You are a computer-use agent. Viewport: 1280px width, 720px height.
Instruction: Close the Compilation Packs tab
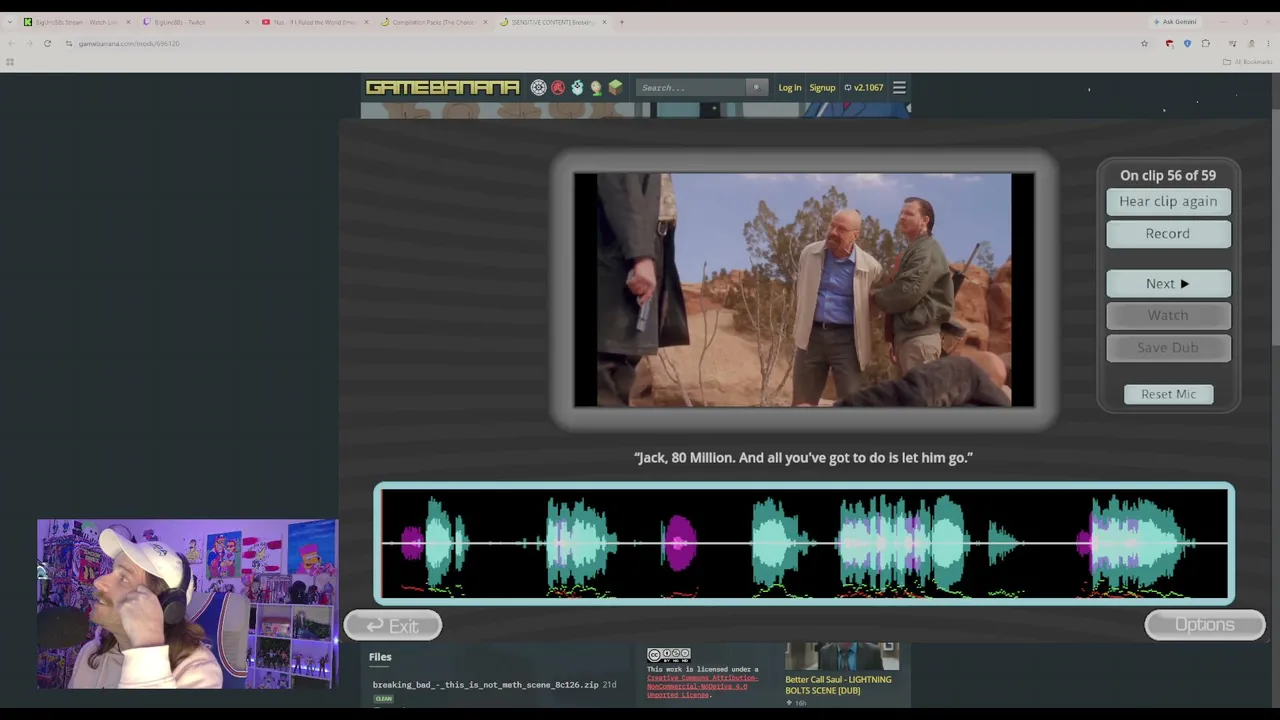pos(485,22)
